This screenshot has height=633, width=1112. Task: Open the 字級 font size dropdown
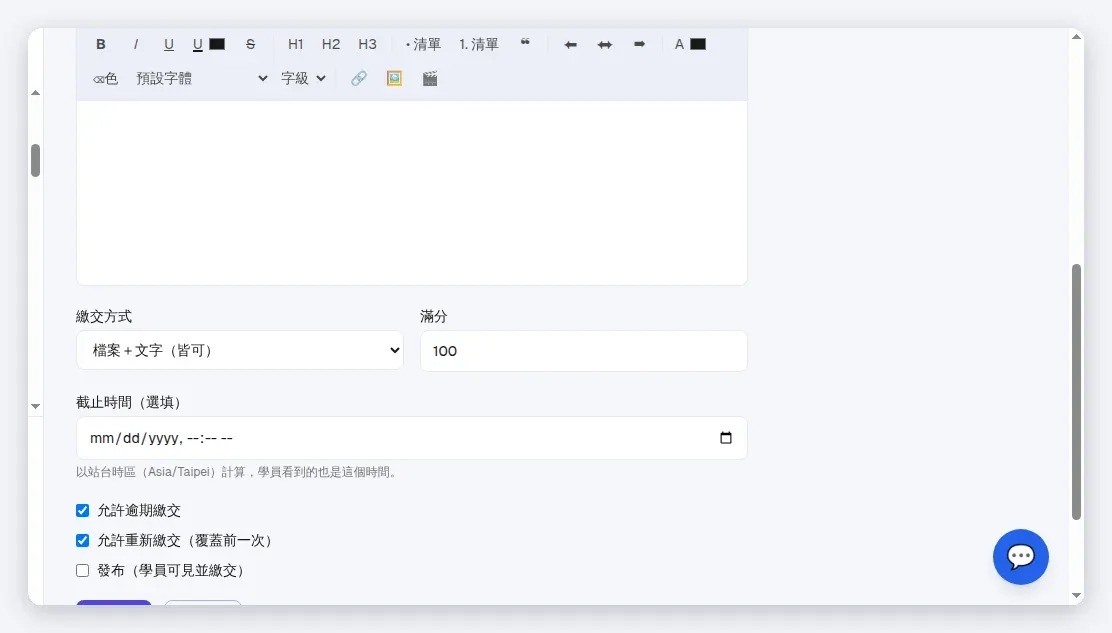tap(303, 79)
